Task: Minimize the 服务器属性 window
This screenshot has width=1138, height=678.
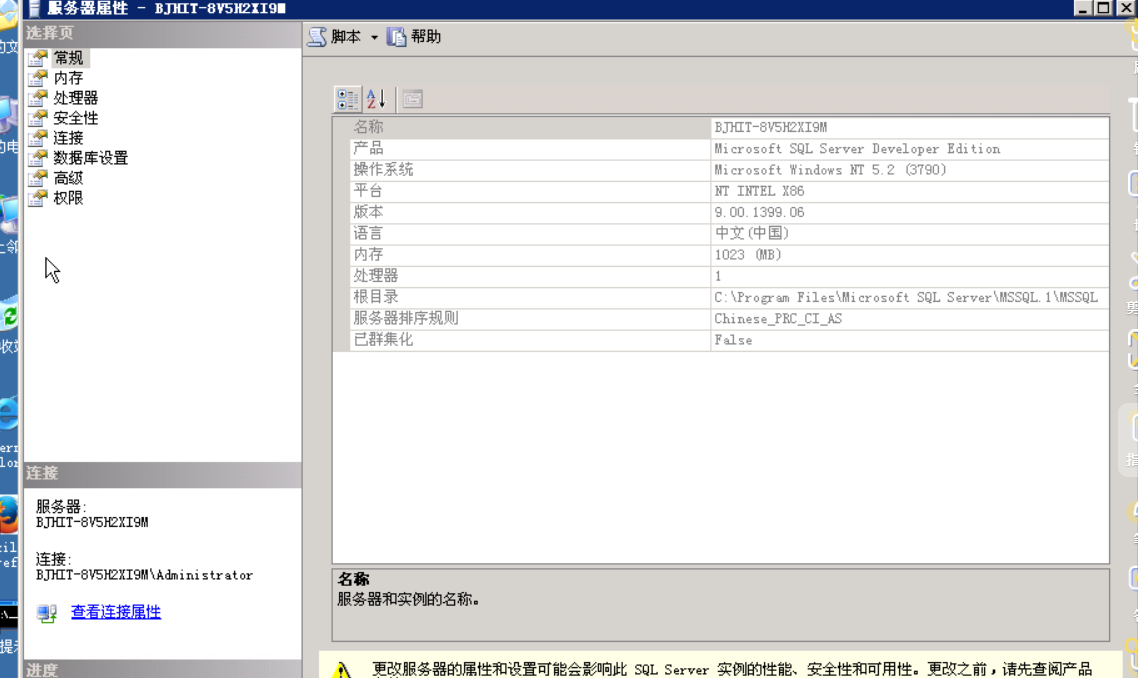Action: pos(1082,8)
